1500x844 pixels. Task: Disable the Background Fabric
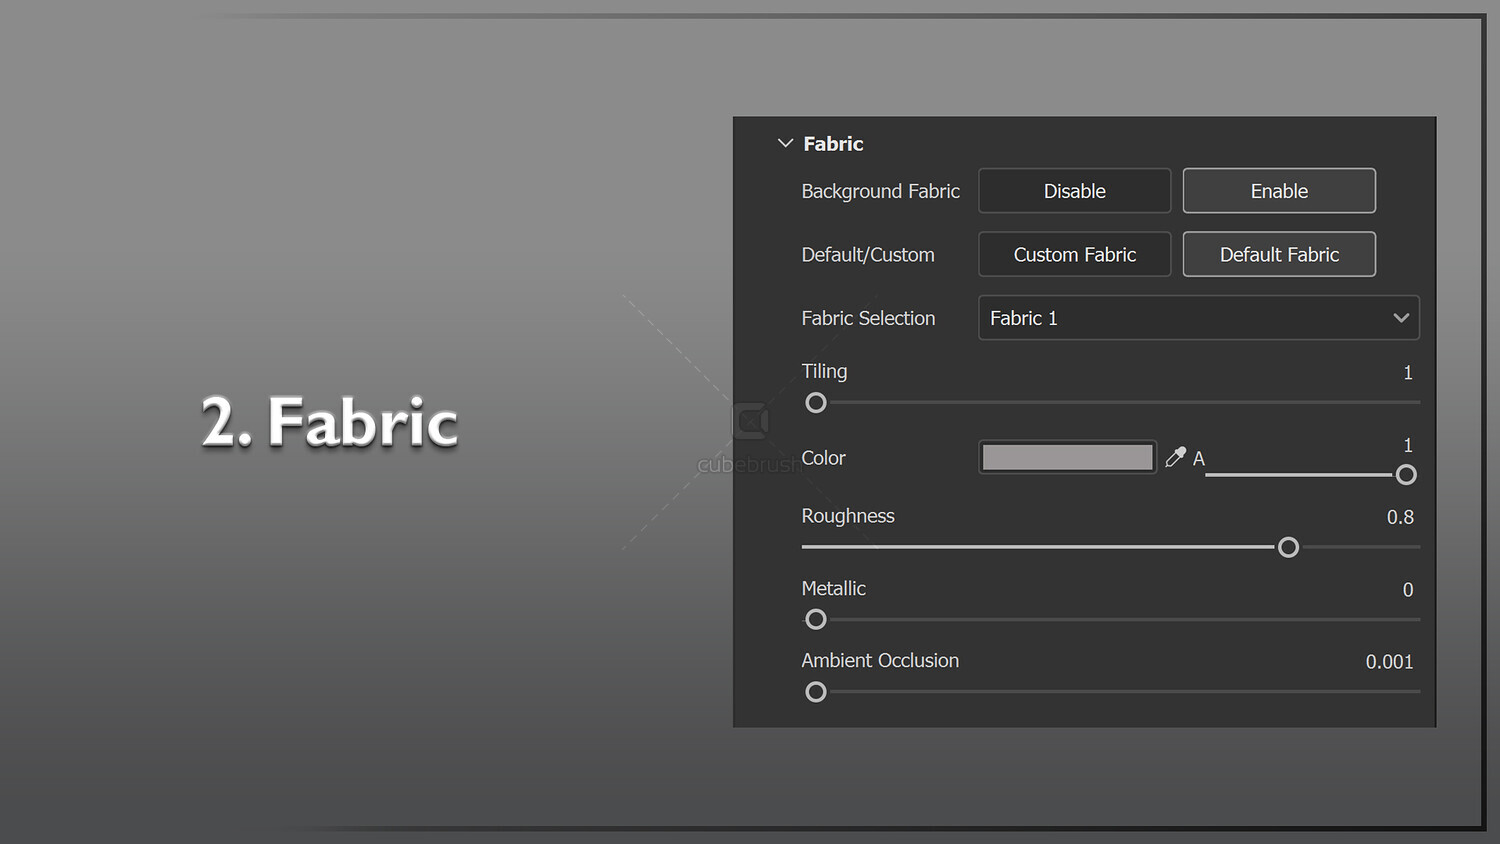(x=1074, y=191)
